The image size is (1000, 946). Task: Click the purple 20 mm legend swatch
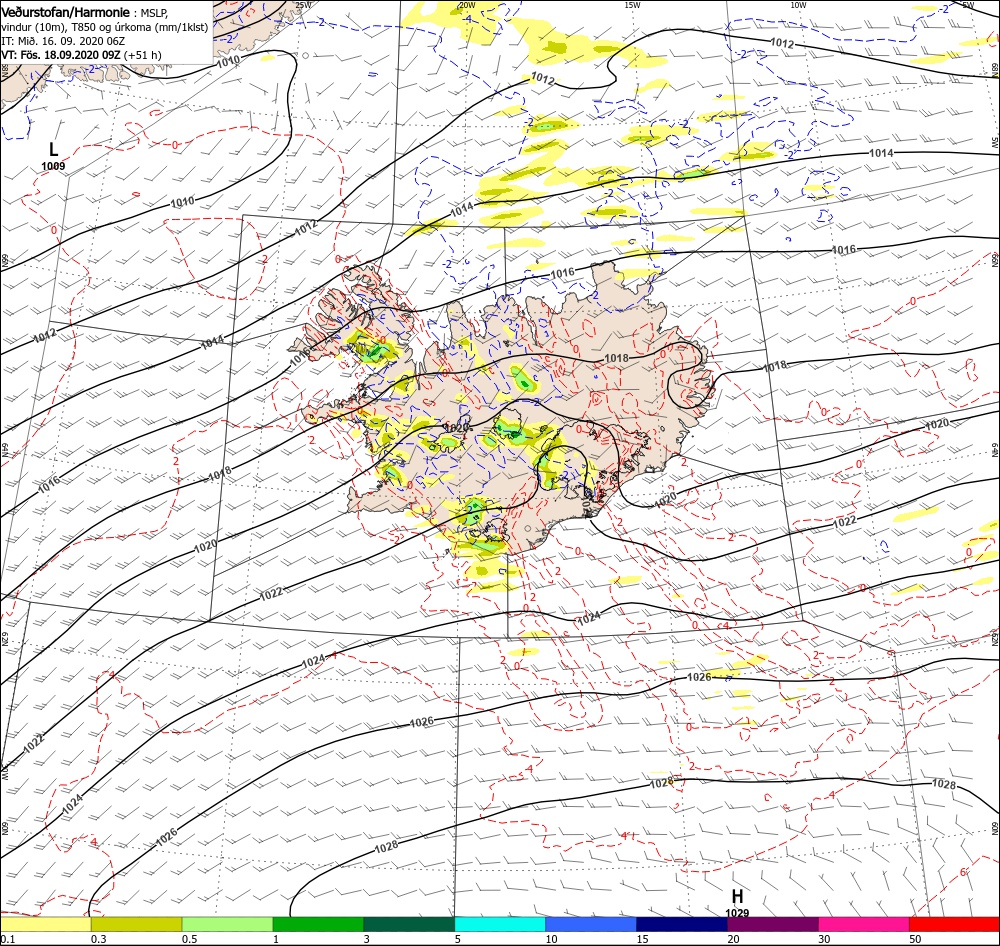click(x=772, y=924)
